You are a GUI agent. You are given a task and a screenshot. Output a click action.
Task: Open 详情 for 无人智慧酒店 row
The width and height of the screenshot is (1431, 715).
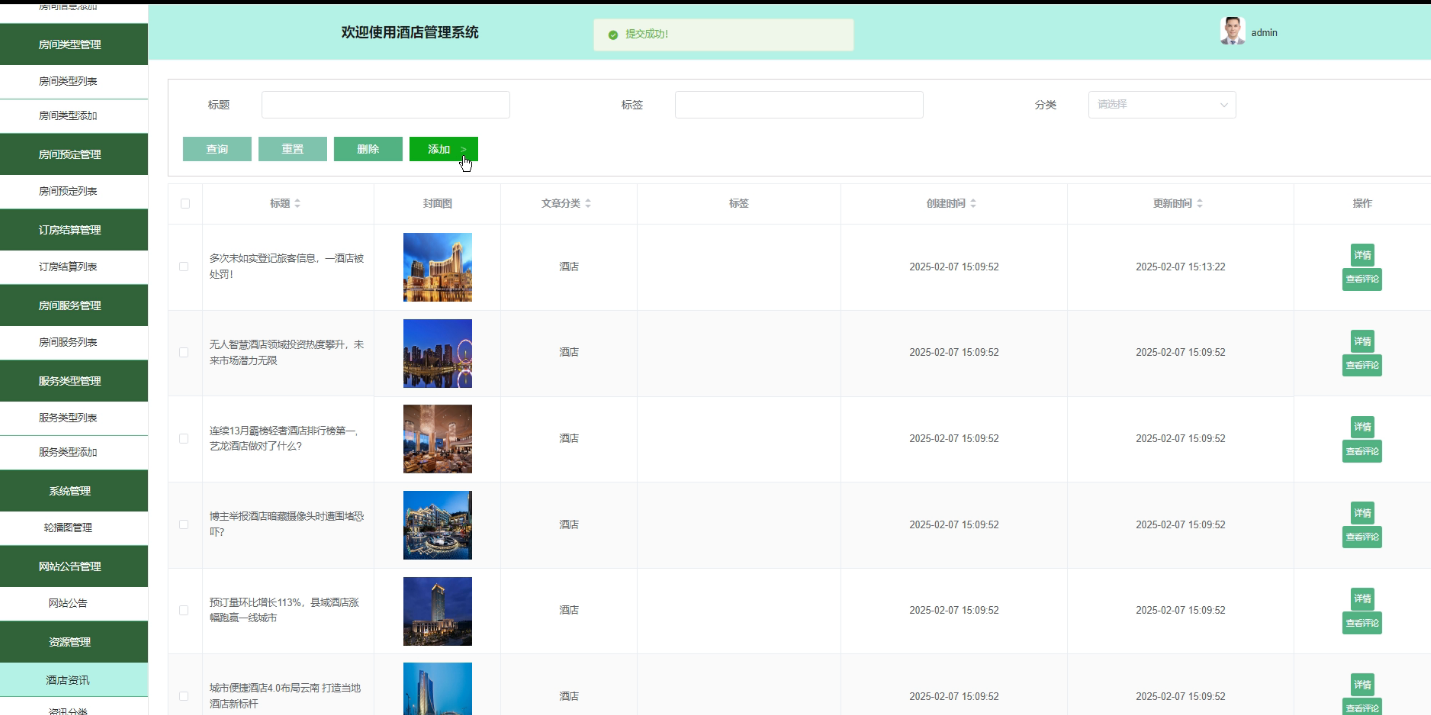tap(1362, 341)
